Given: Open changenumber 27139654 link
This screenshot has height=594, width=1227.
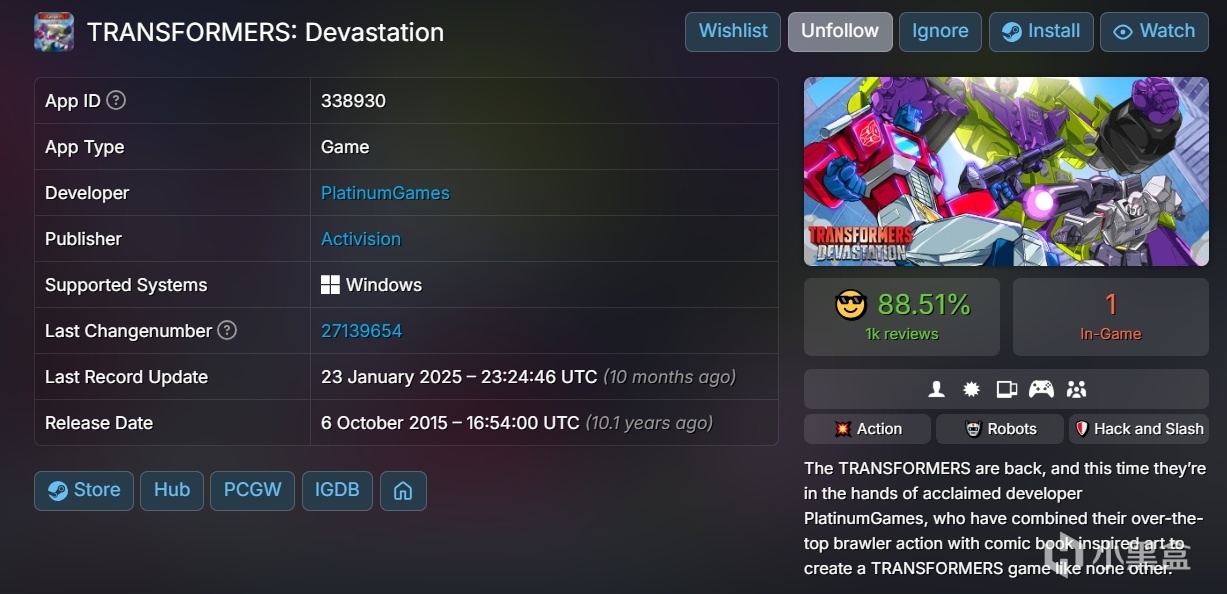Looking at the screenshot, I should 362,331.
